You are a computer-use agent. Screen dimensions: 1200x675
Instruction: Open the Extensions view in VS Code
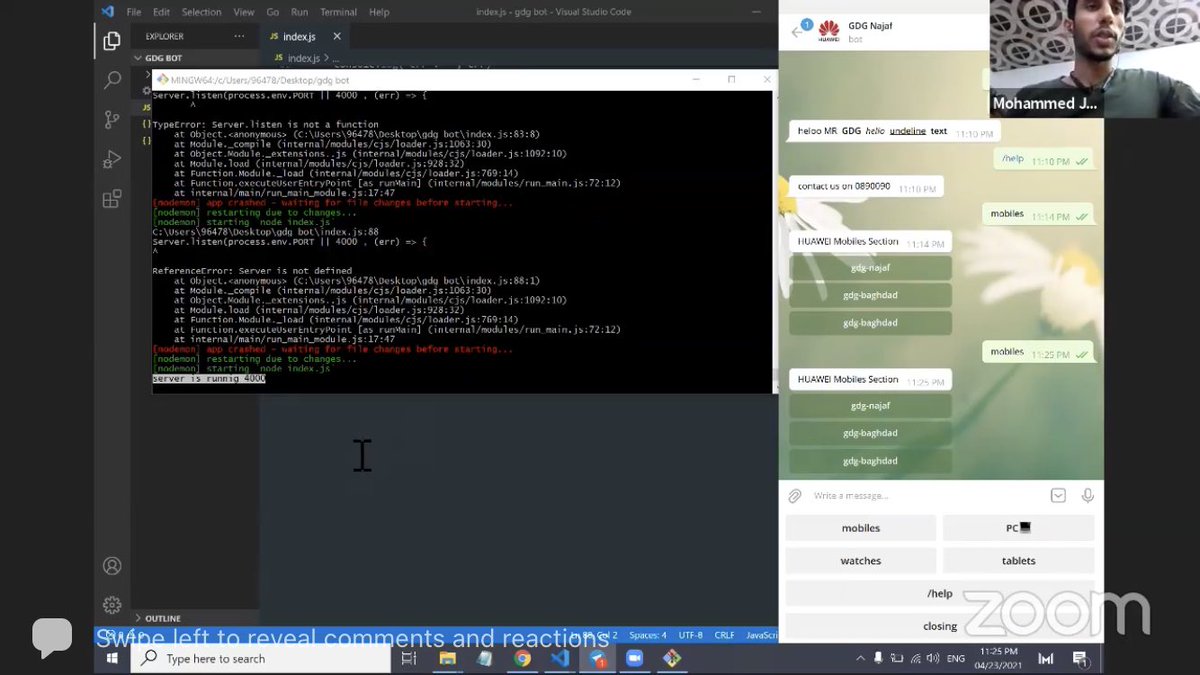click(x=112, y=198)
